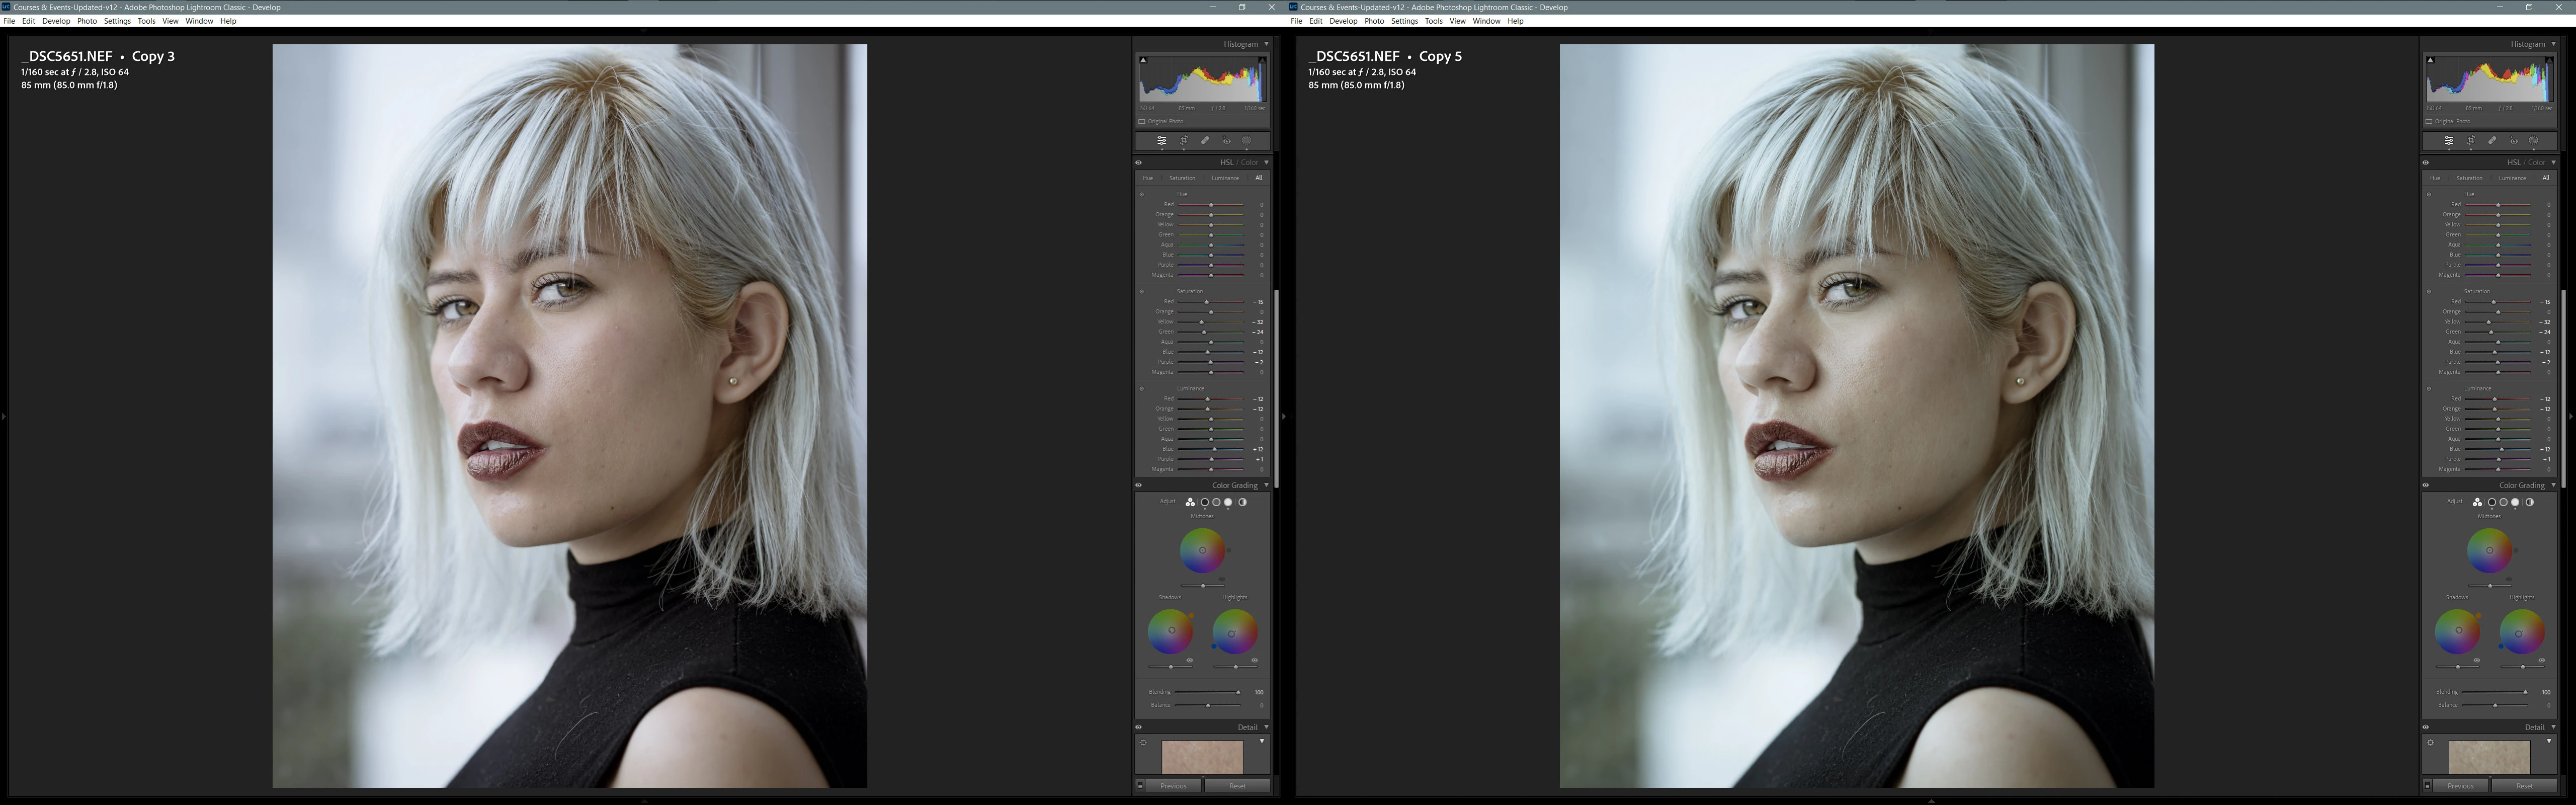Click the Previous button in right window
This screenshot has width=2576, height=805.
point(2460,786)
